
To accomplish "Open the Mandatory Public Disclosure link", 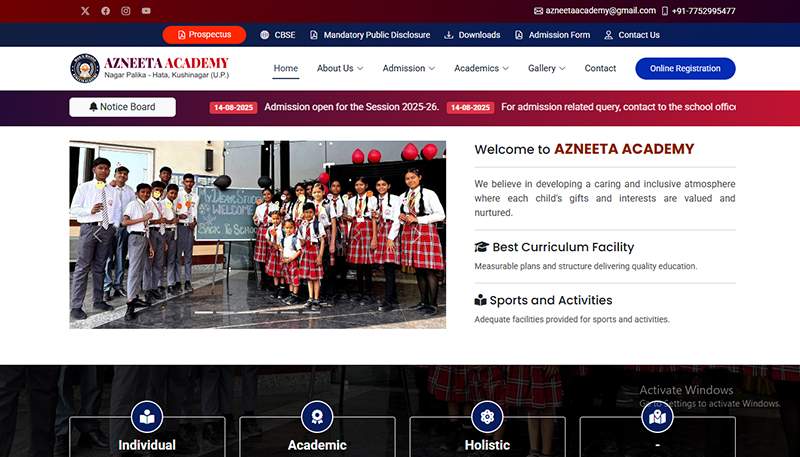I will [x=370, y=35].
